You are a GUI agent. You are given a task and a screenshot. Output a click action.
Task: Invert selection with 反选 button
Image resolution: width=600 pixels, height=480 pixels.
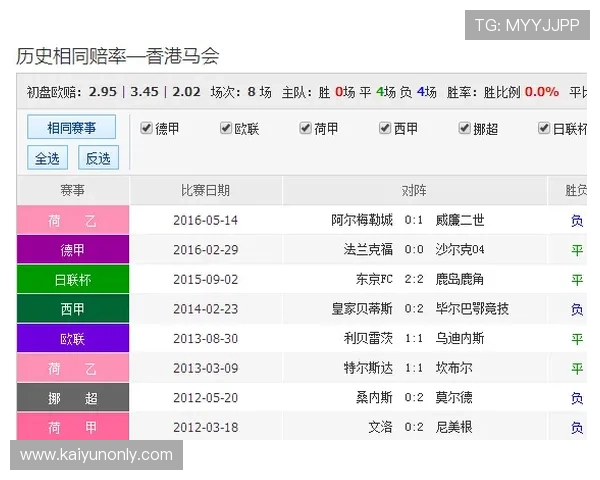coord(98,158)
